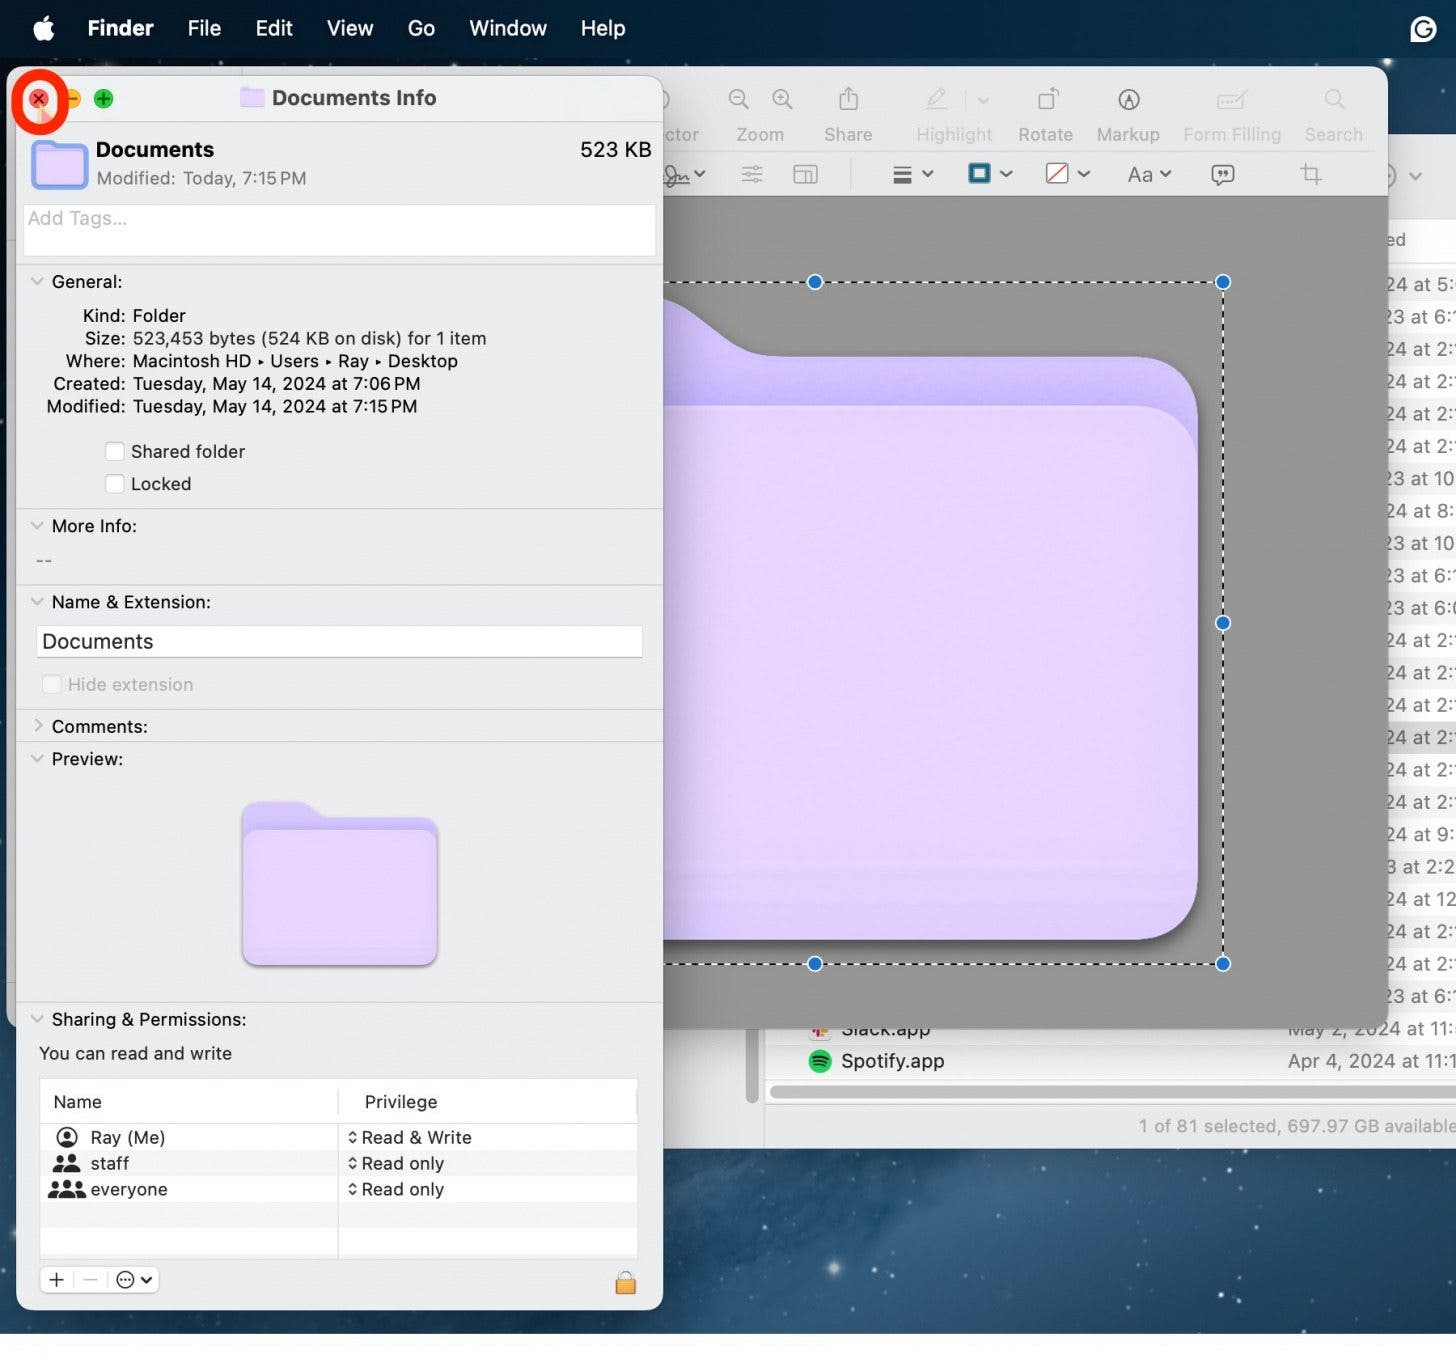Viewport: 1456px width, 1367px height.
Task: Open the View menu in menu bar
Action: tap(349, 28)
